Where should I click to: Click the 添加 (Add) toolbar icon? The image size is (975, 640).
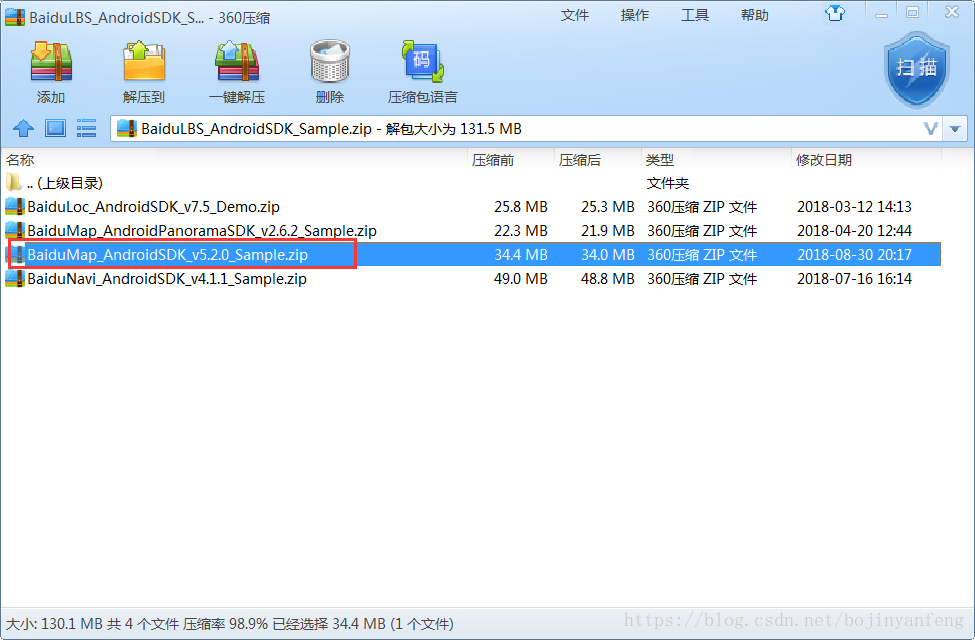(51, 62)
